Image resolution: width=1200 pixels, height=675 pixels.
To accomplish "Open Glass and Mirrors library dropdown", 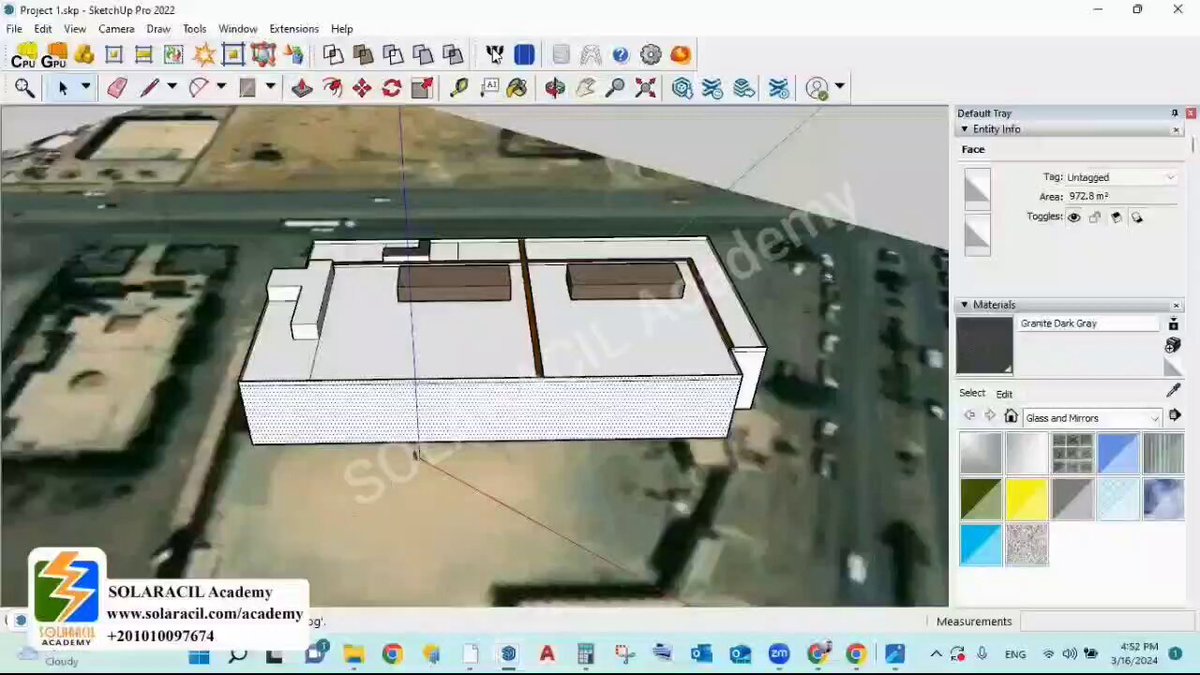I will [x=1092, y=418].
